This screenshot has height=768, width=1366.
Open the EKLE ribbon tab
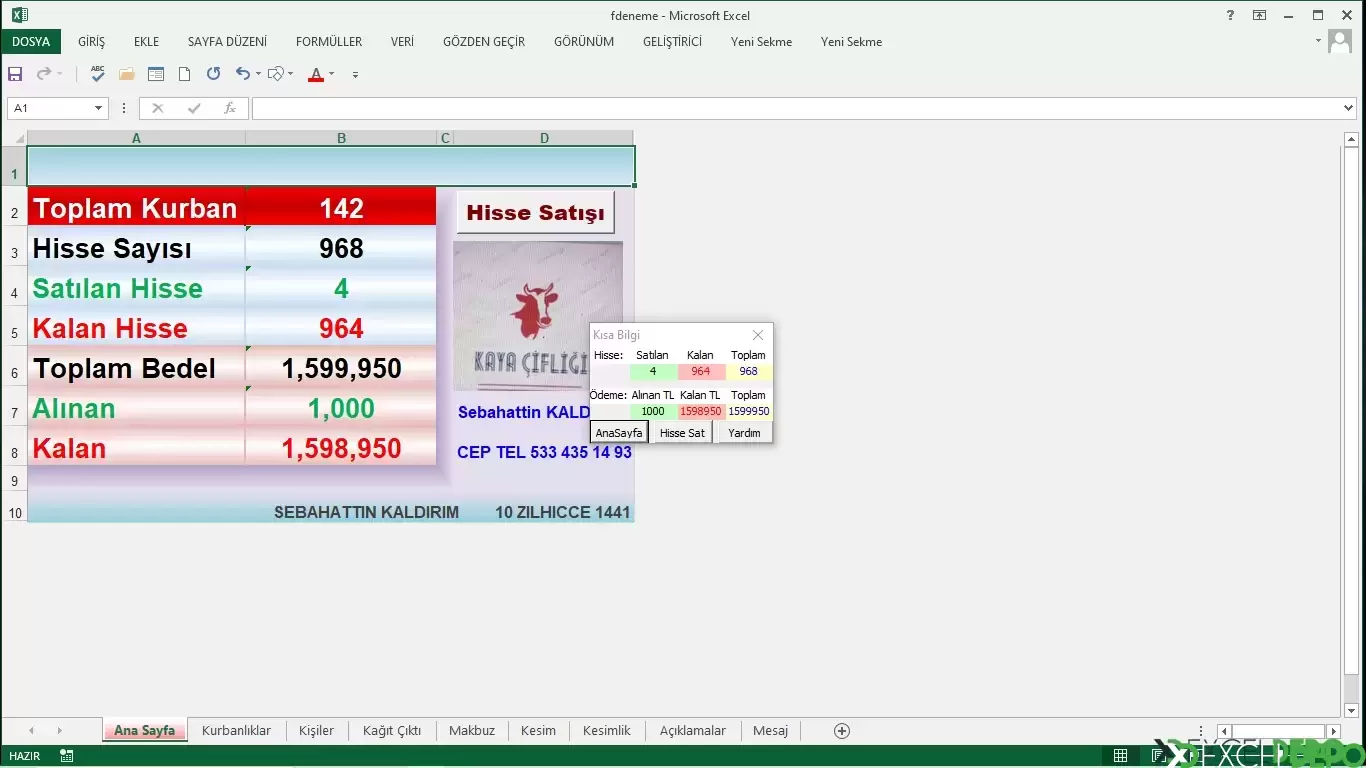click(x=146, y=42)
